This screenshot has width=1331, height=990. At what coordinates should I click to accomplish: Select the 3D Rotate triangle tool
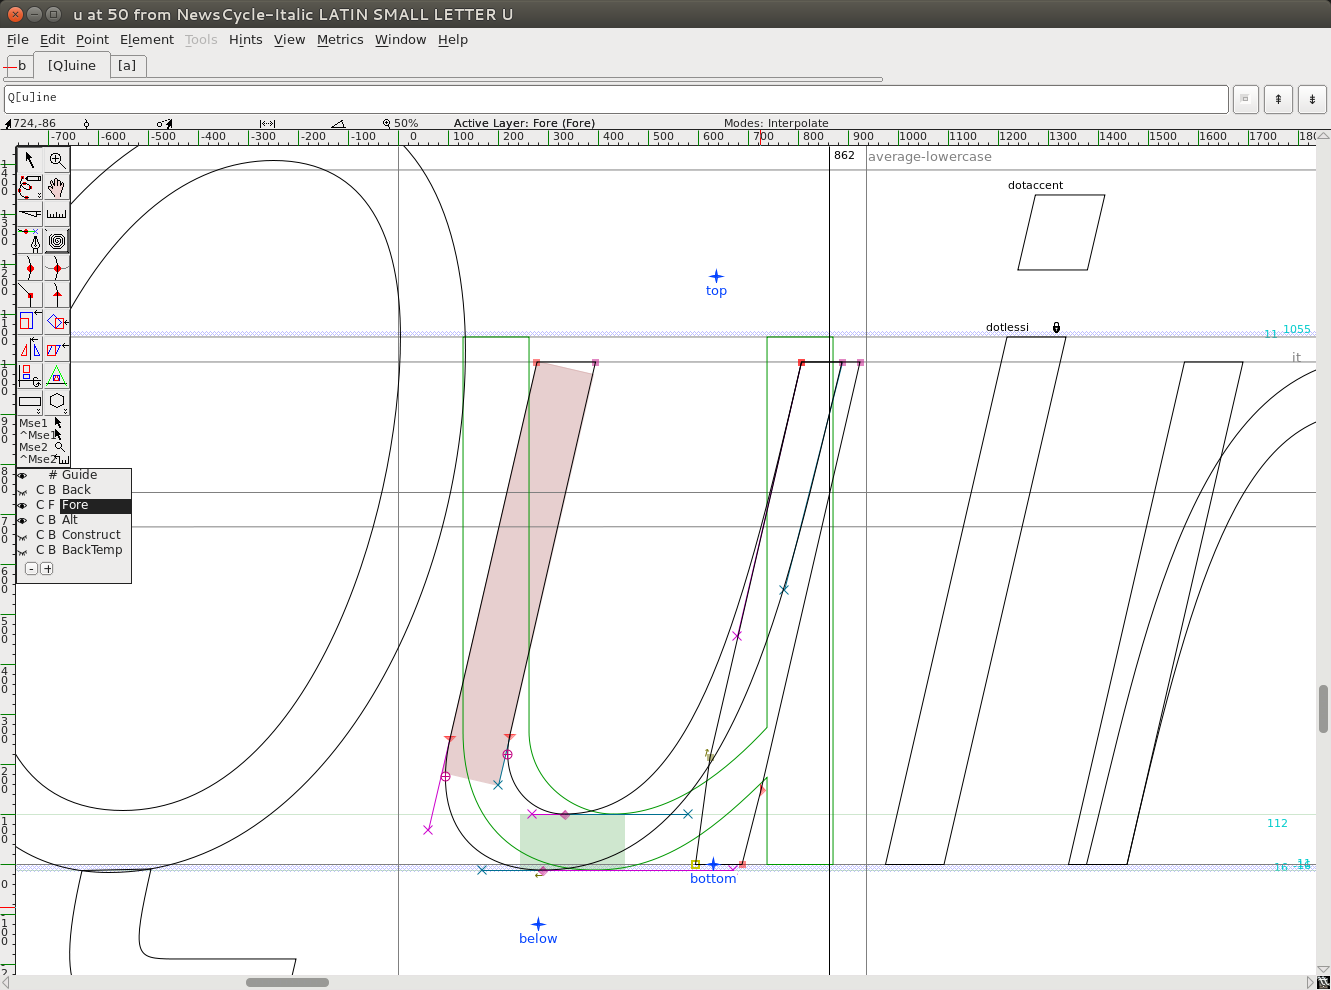click(x=57, y=375)
